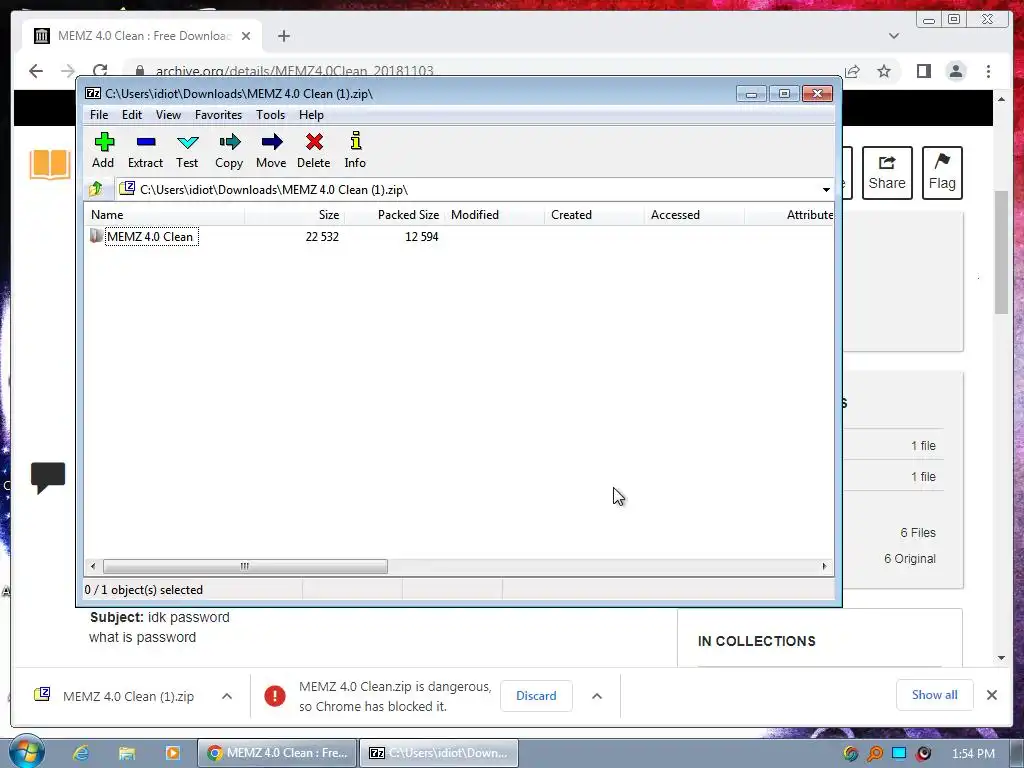This screenshot has width=1024, height=768.
Task: Discard the blocked dangerous download
Action: pyautogui.click(x=536, y=696)
